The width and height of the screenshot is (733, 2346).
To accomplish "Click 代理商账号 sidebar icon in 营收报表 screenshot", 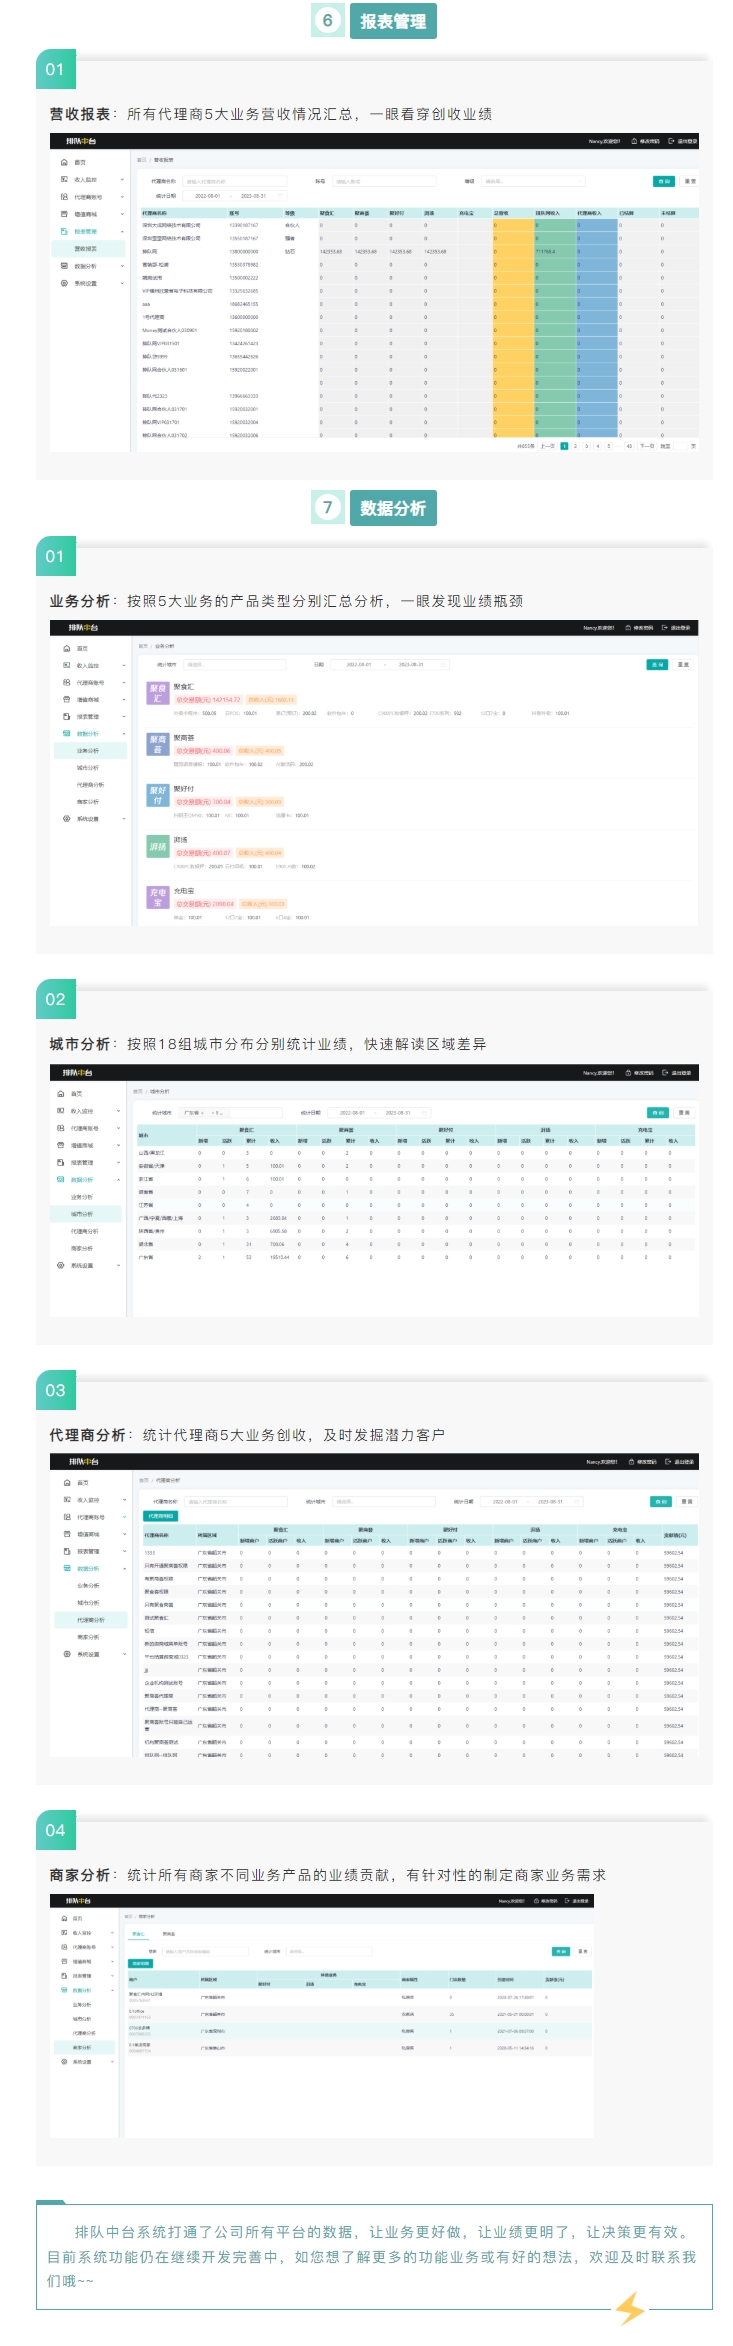I will [64, 197].
